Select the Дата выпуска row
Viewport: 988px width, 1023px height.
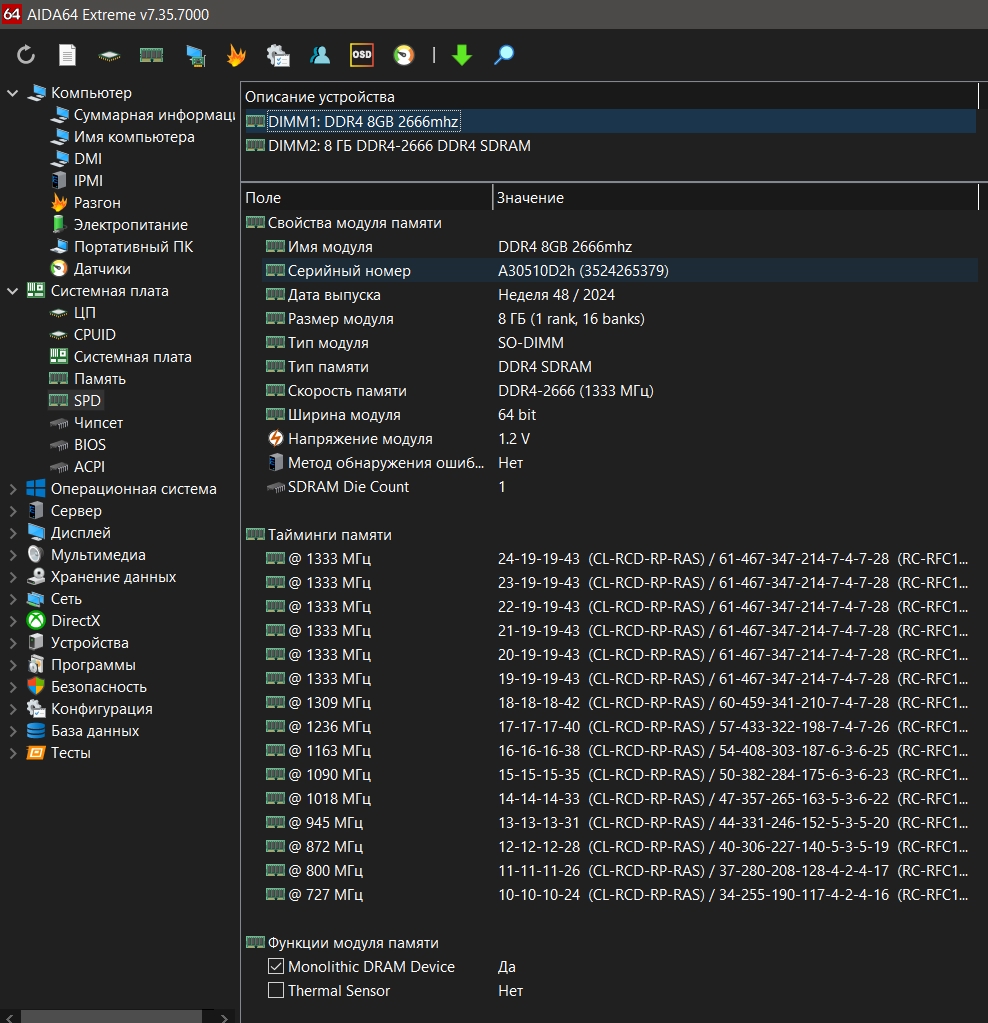620,295
